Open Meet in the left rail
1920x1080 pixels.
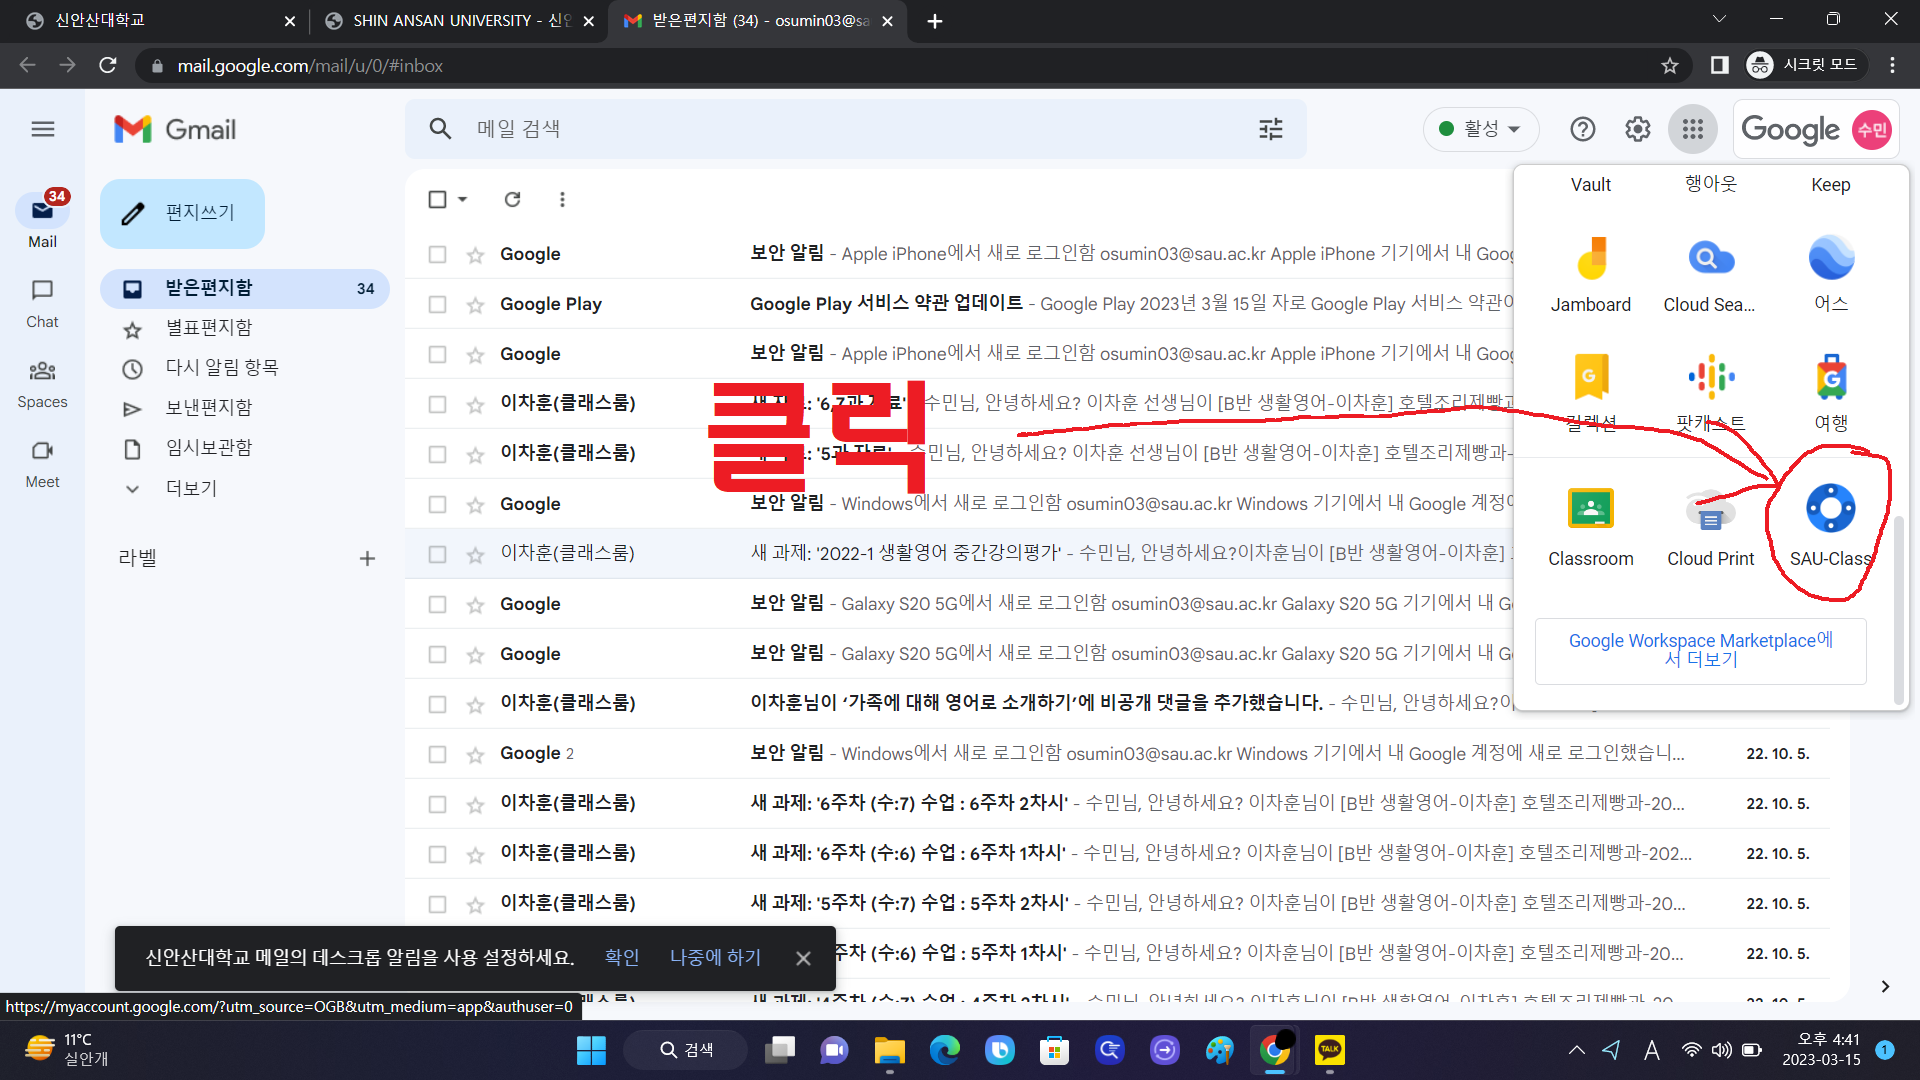point(42,464)
